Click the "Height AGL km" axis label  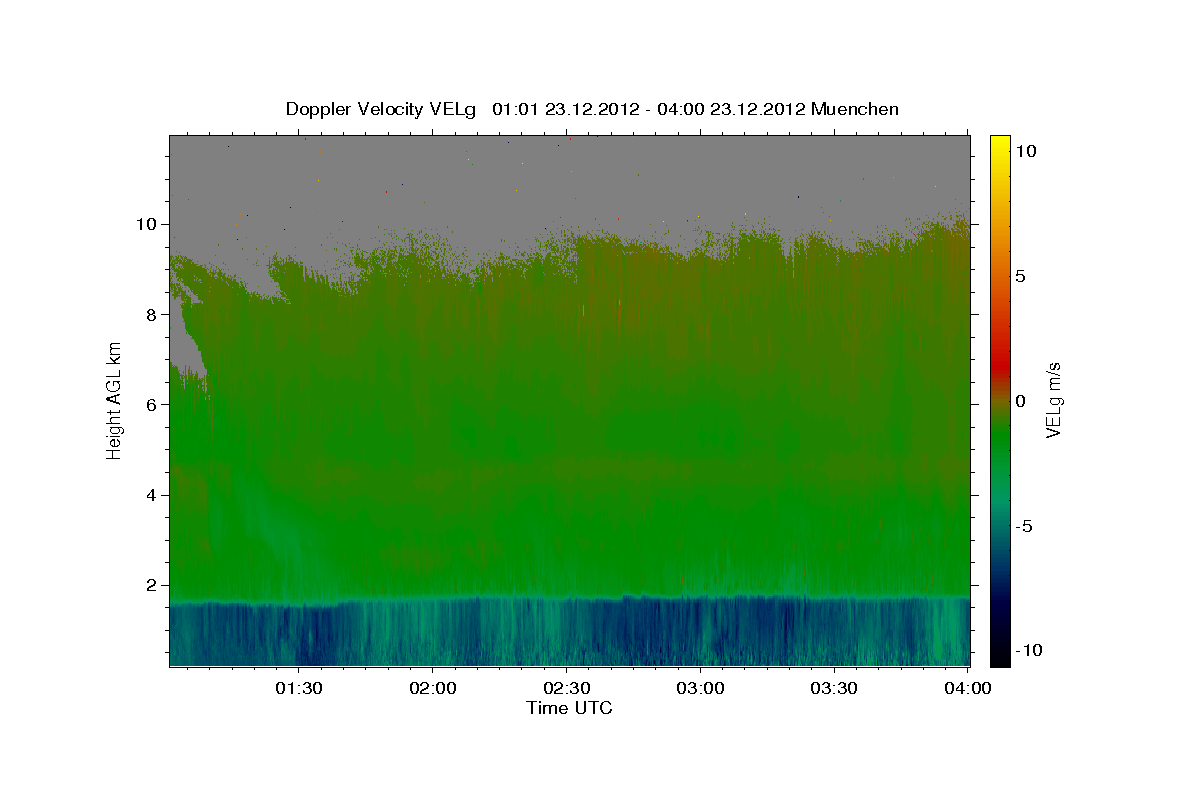tap(115, 400)
